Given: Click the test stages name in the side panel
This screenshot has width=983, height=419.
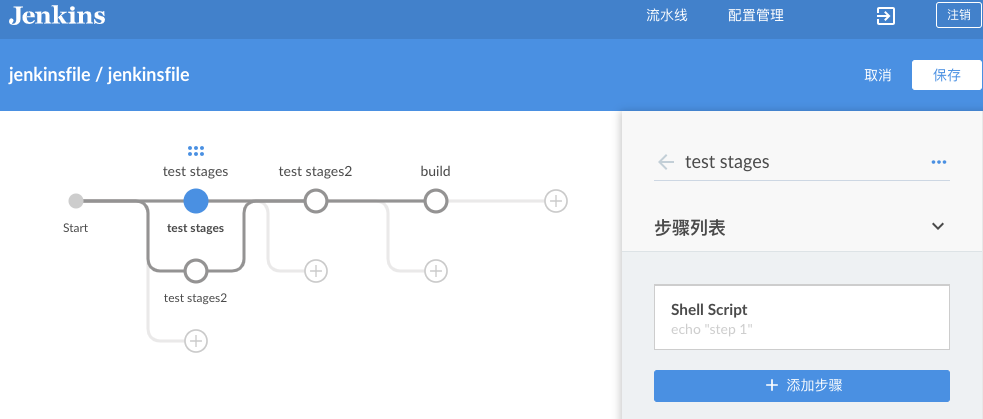Looking at the screenshot, I should [727, 162].
